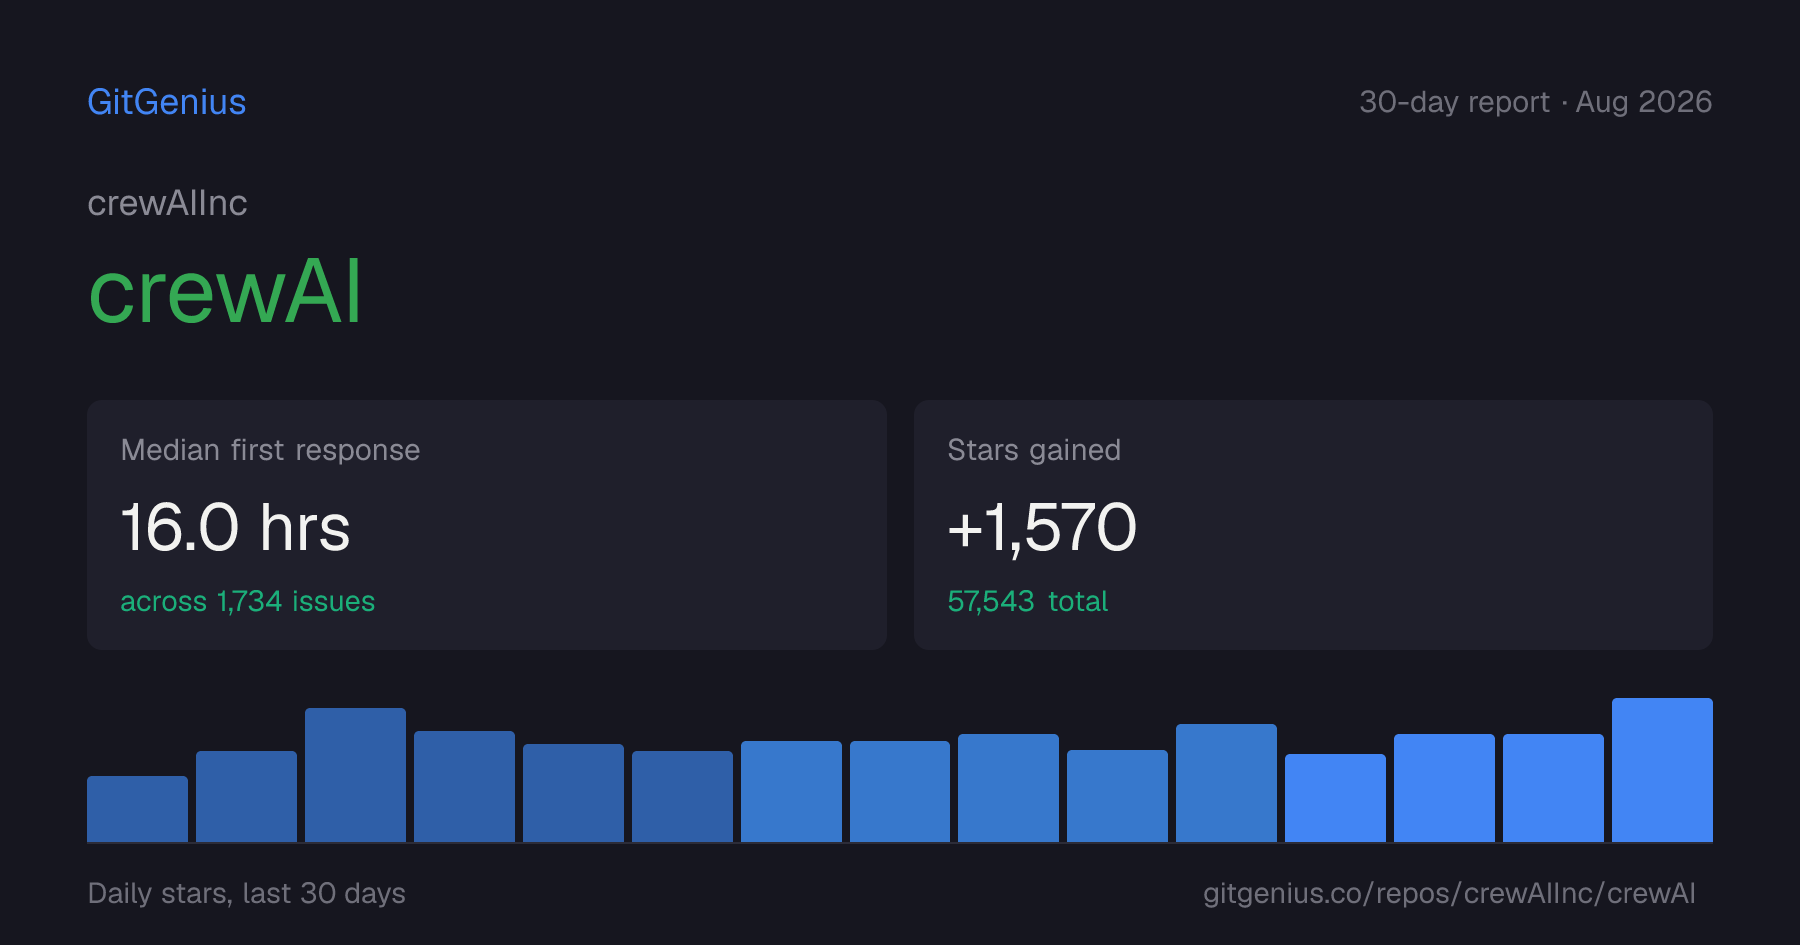The width and height of the screenshot is (1800, 945).
Task: Click the shortest bar in the daily stars chart
Action: [x=137, y=809]
